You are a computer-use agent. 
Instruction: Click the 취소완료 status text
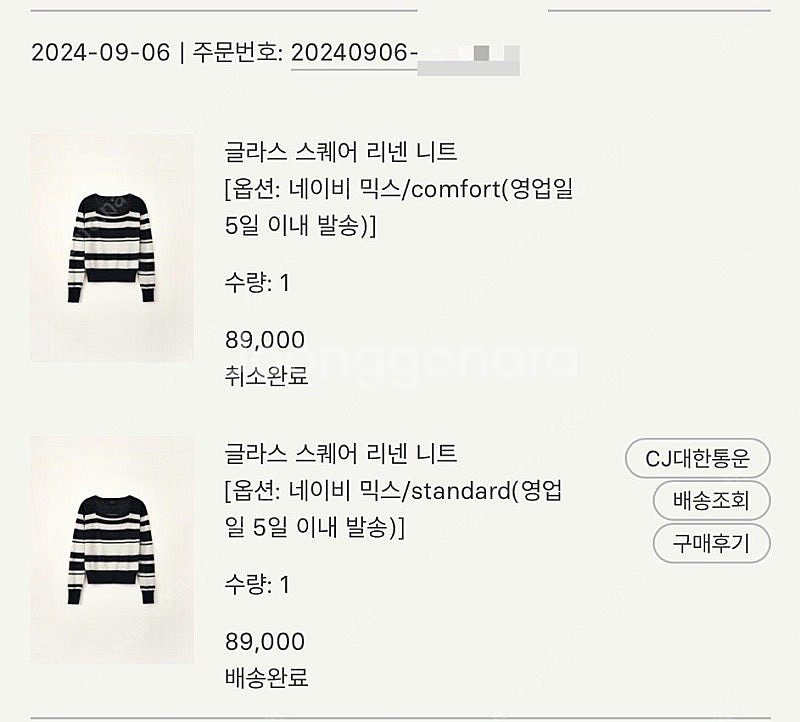[x=267, y=376]
